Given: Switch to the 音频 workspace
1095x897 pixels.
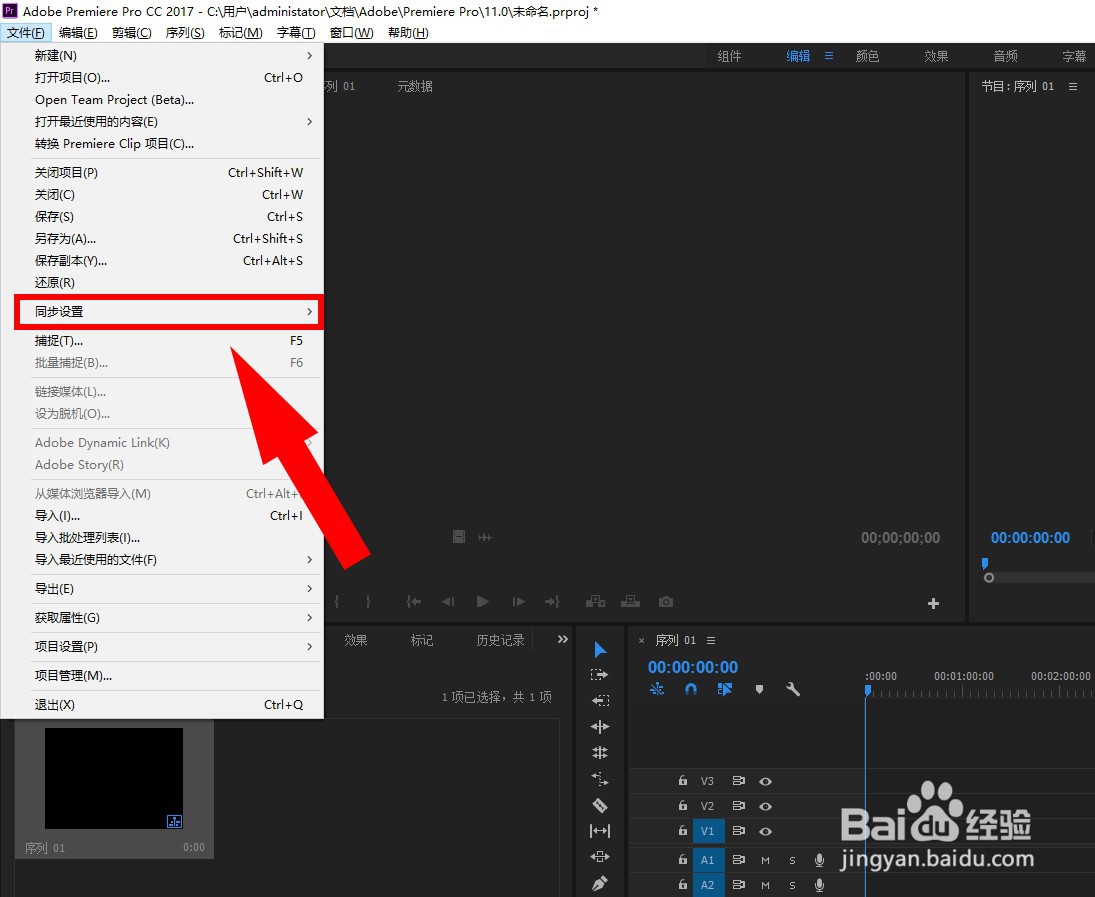Looking at the screenshot, I should click(x=1006, y=56).
